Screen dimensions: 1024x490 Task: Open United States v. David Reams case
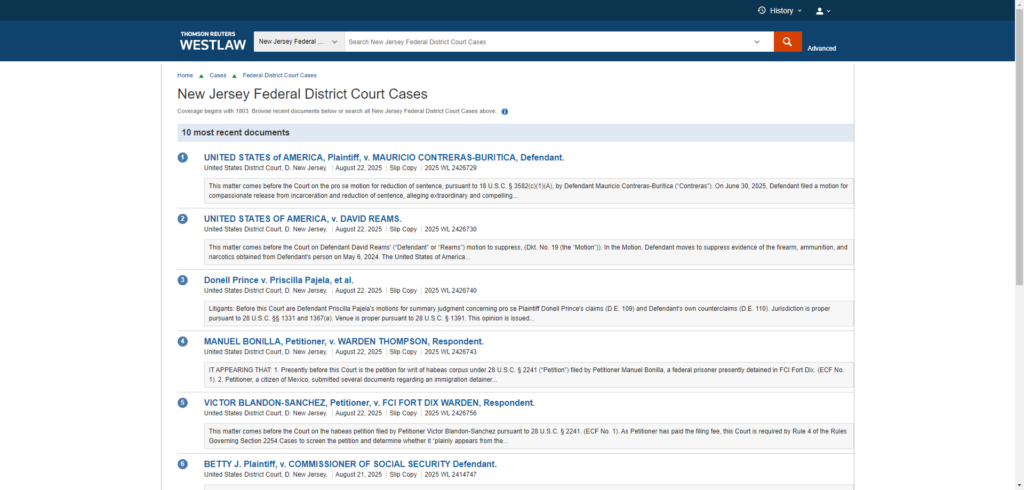[x=302, y=218]
